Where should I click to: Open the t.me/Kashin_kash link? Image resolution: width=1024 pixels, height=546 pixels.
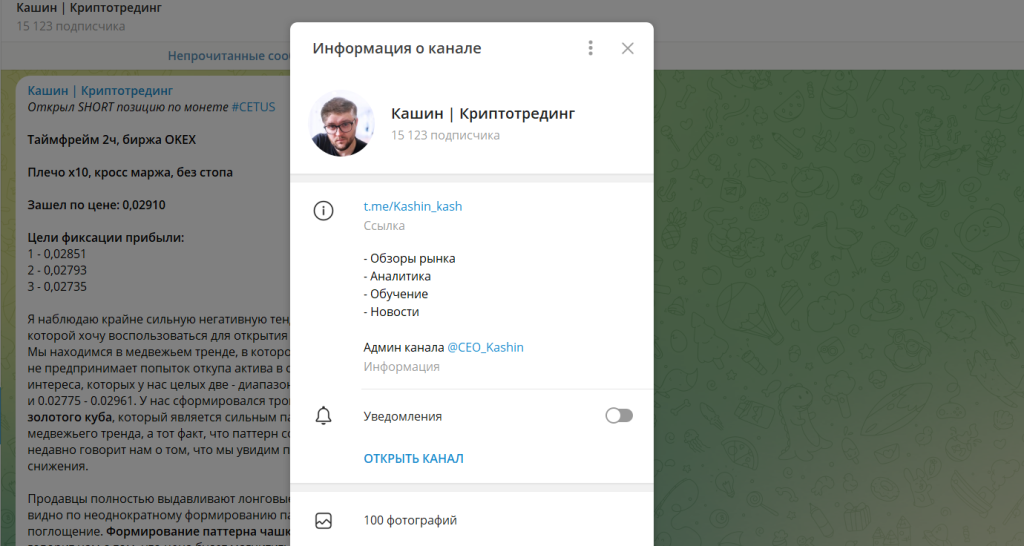click(x=413, y=206)
